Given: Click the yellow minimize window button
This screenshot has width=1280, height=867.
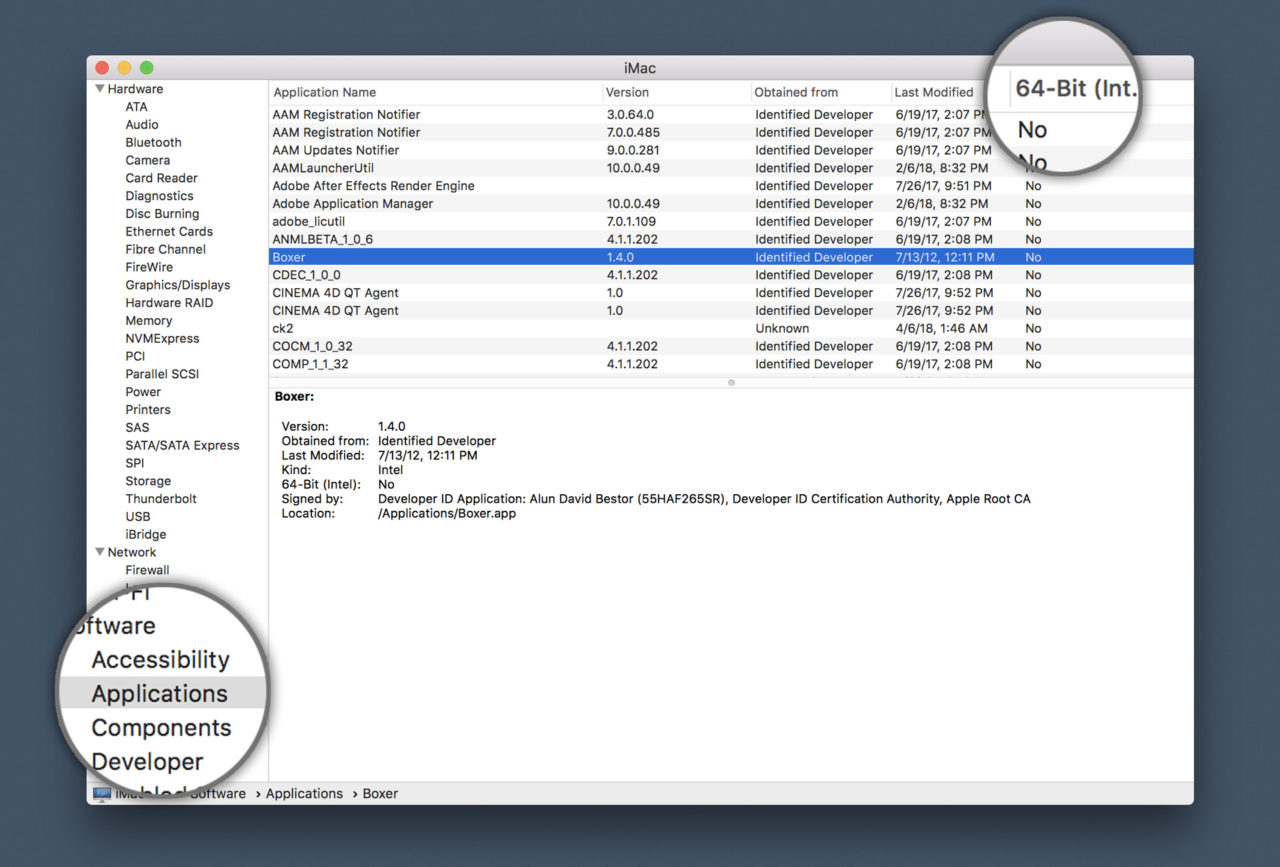Looking at the screenshot, I should (x=124, y=68).
